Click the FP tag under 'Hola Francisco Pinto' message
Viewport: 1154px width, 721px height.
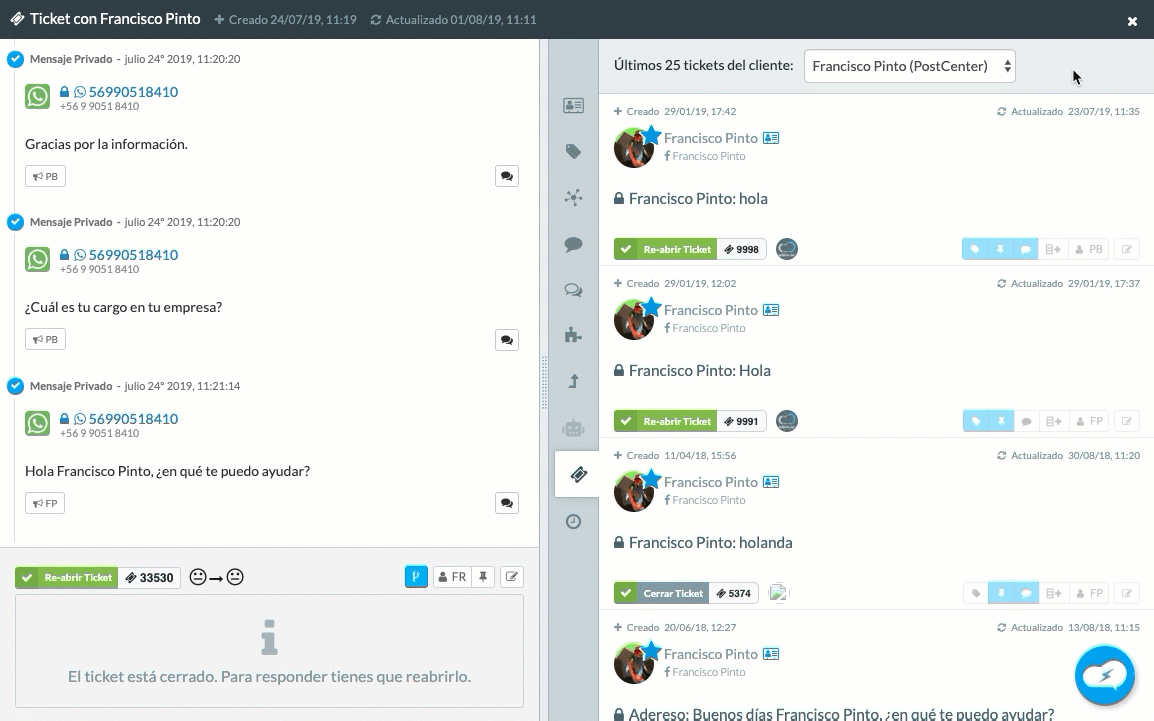45,503
